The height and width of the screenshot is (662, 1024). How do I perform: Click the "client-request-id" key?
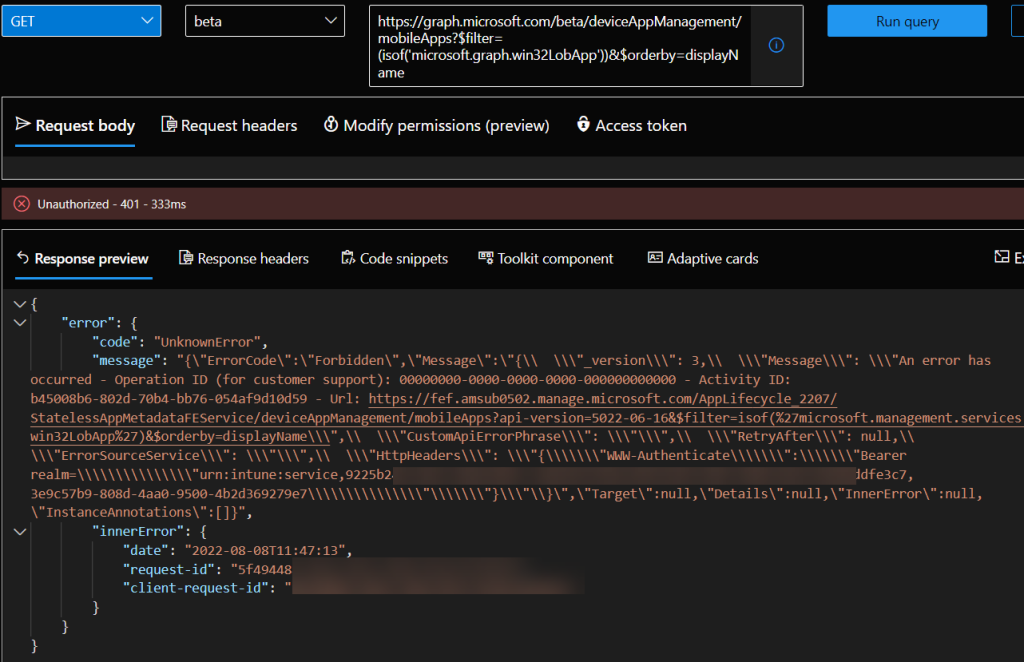pyautogui.click(x=195, y=588)
